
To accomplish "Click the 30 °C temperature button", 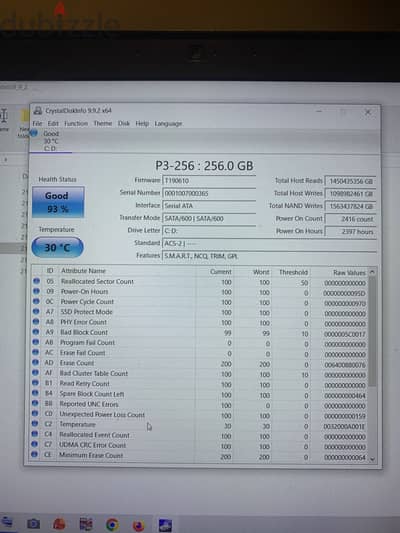I will [57, 247].
